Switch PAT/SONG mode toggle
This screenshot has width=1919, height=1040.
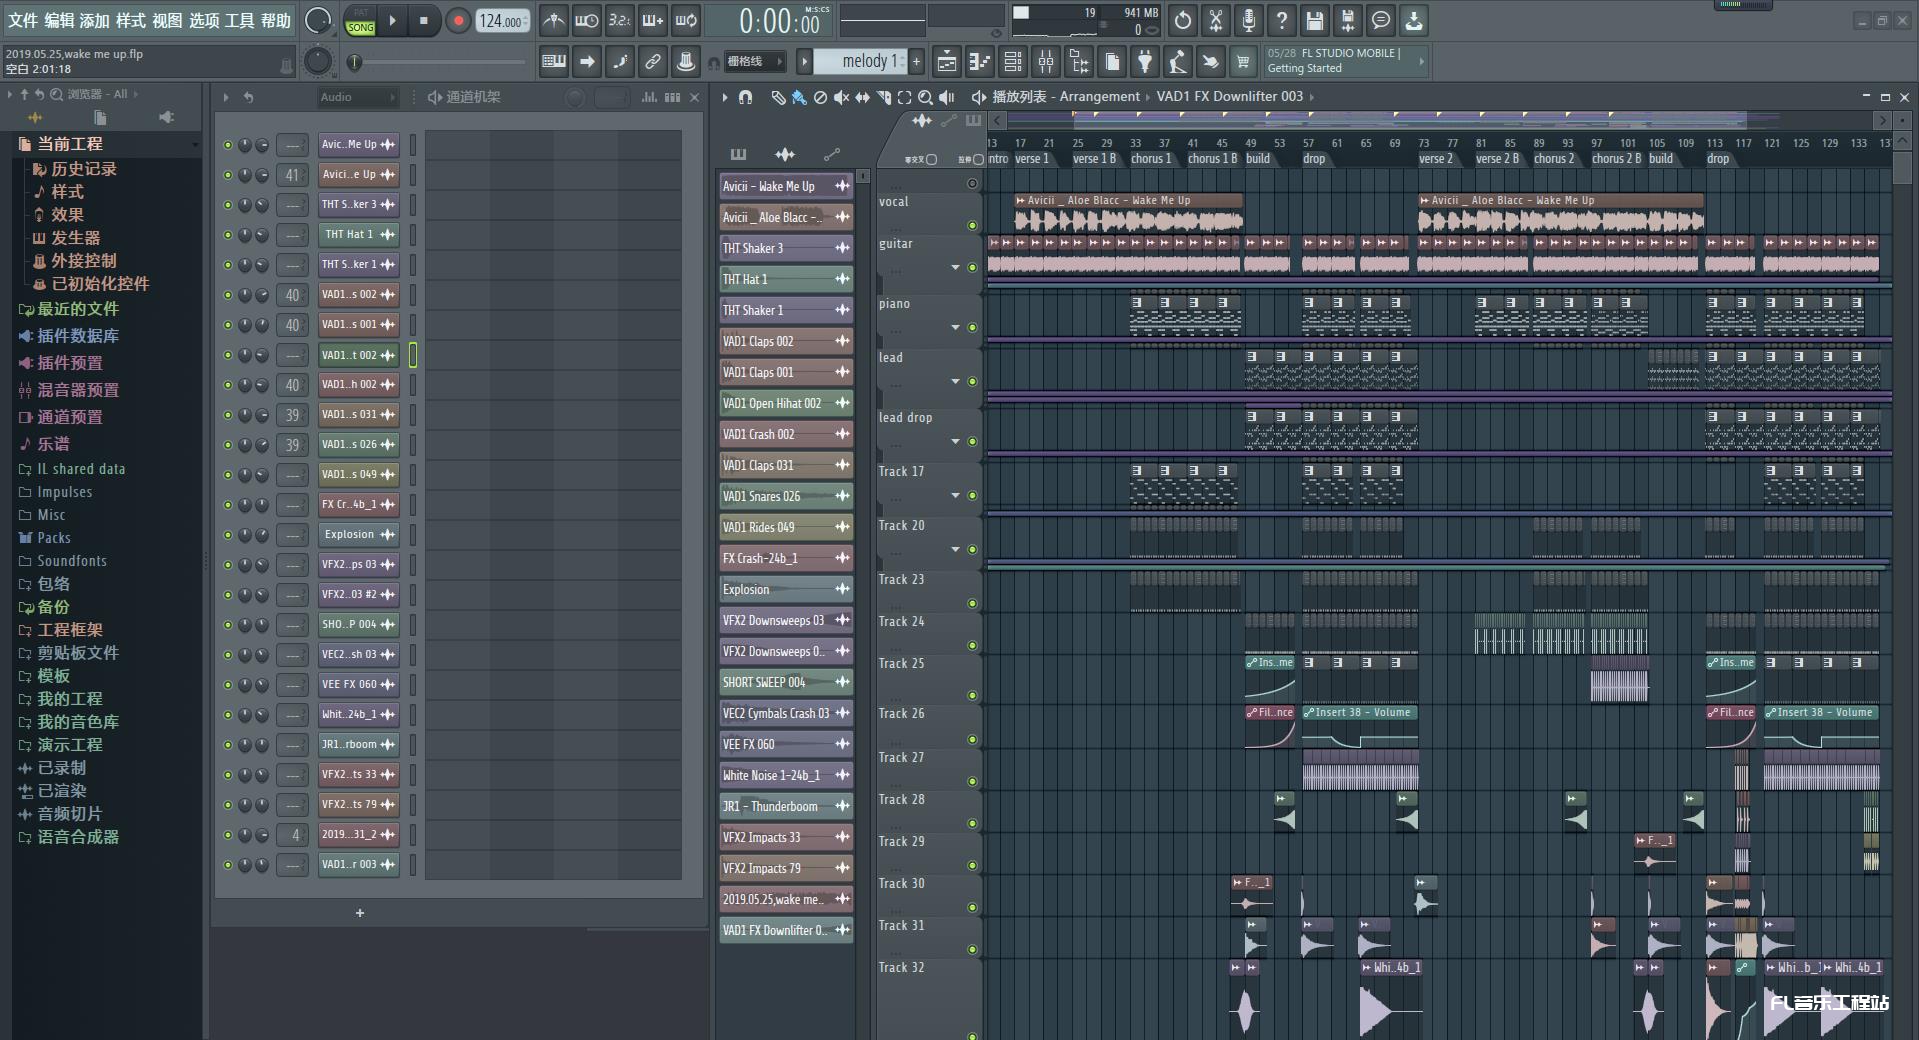[x=360, y=21]
